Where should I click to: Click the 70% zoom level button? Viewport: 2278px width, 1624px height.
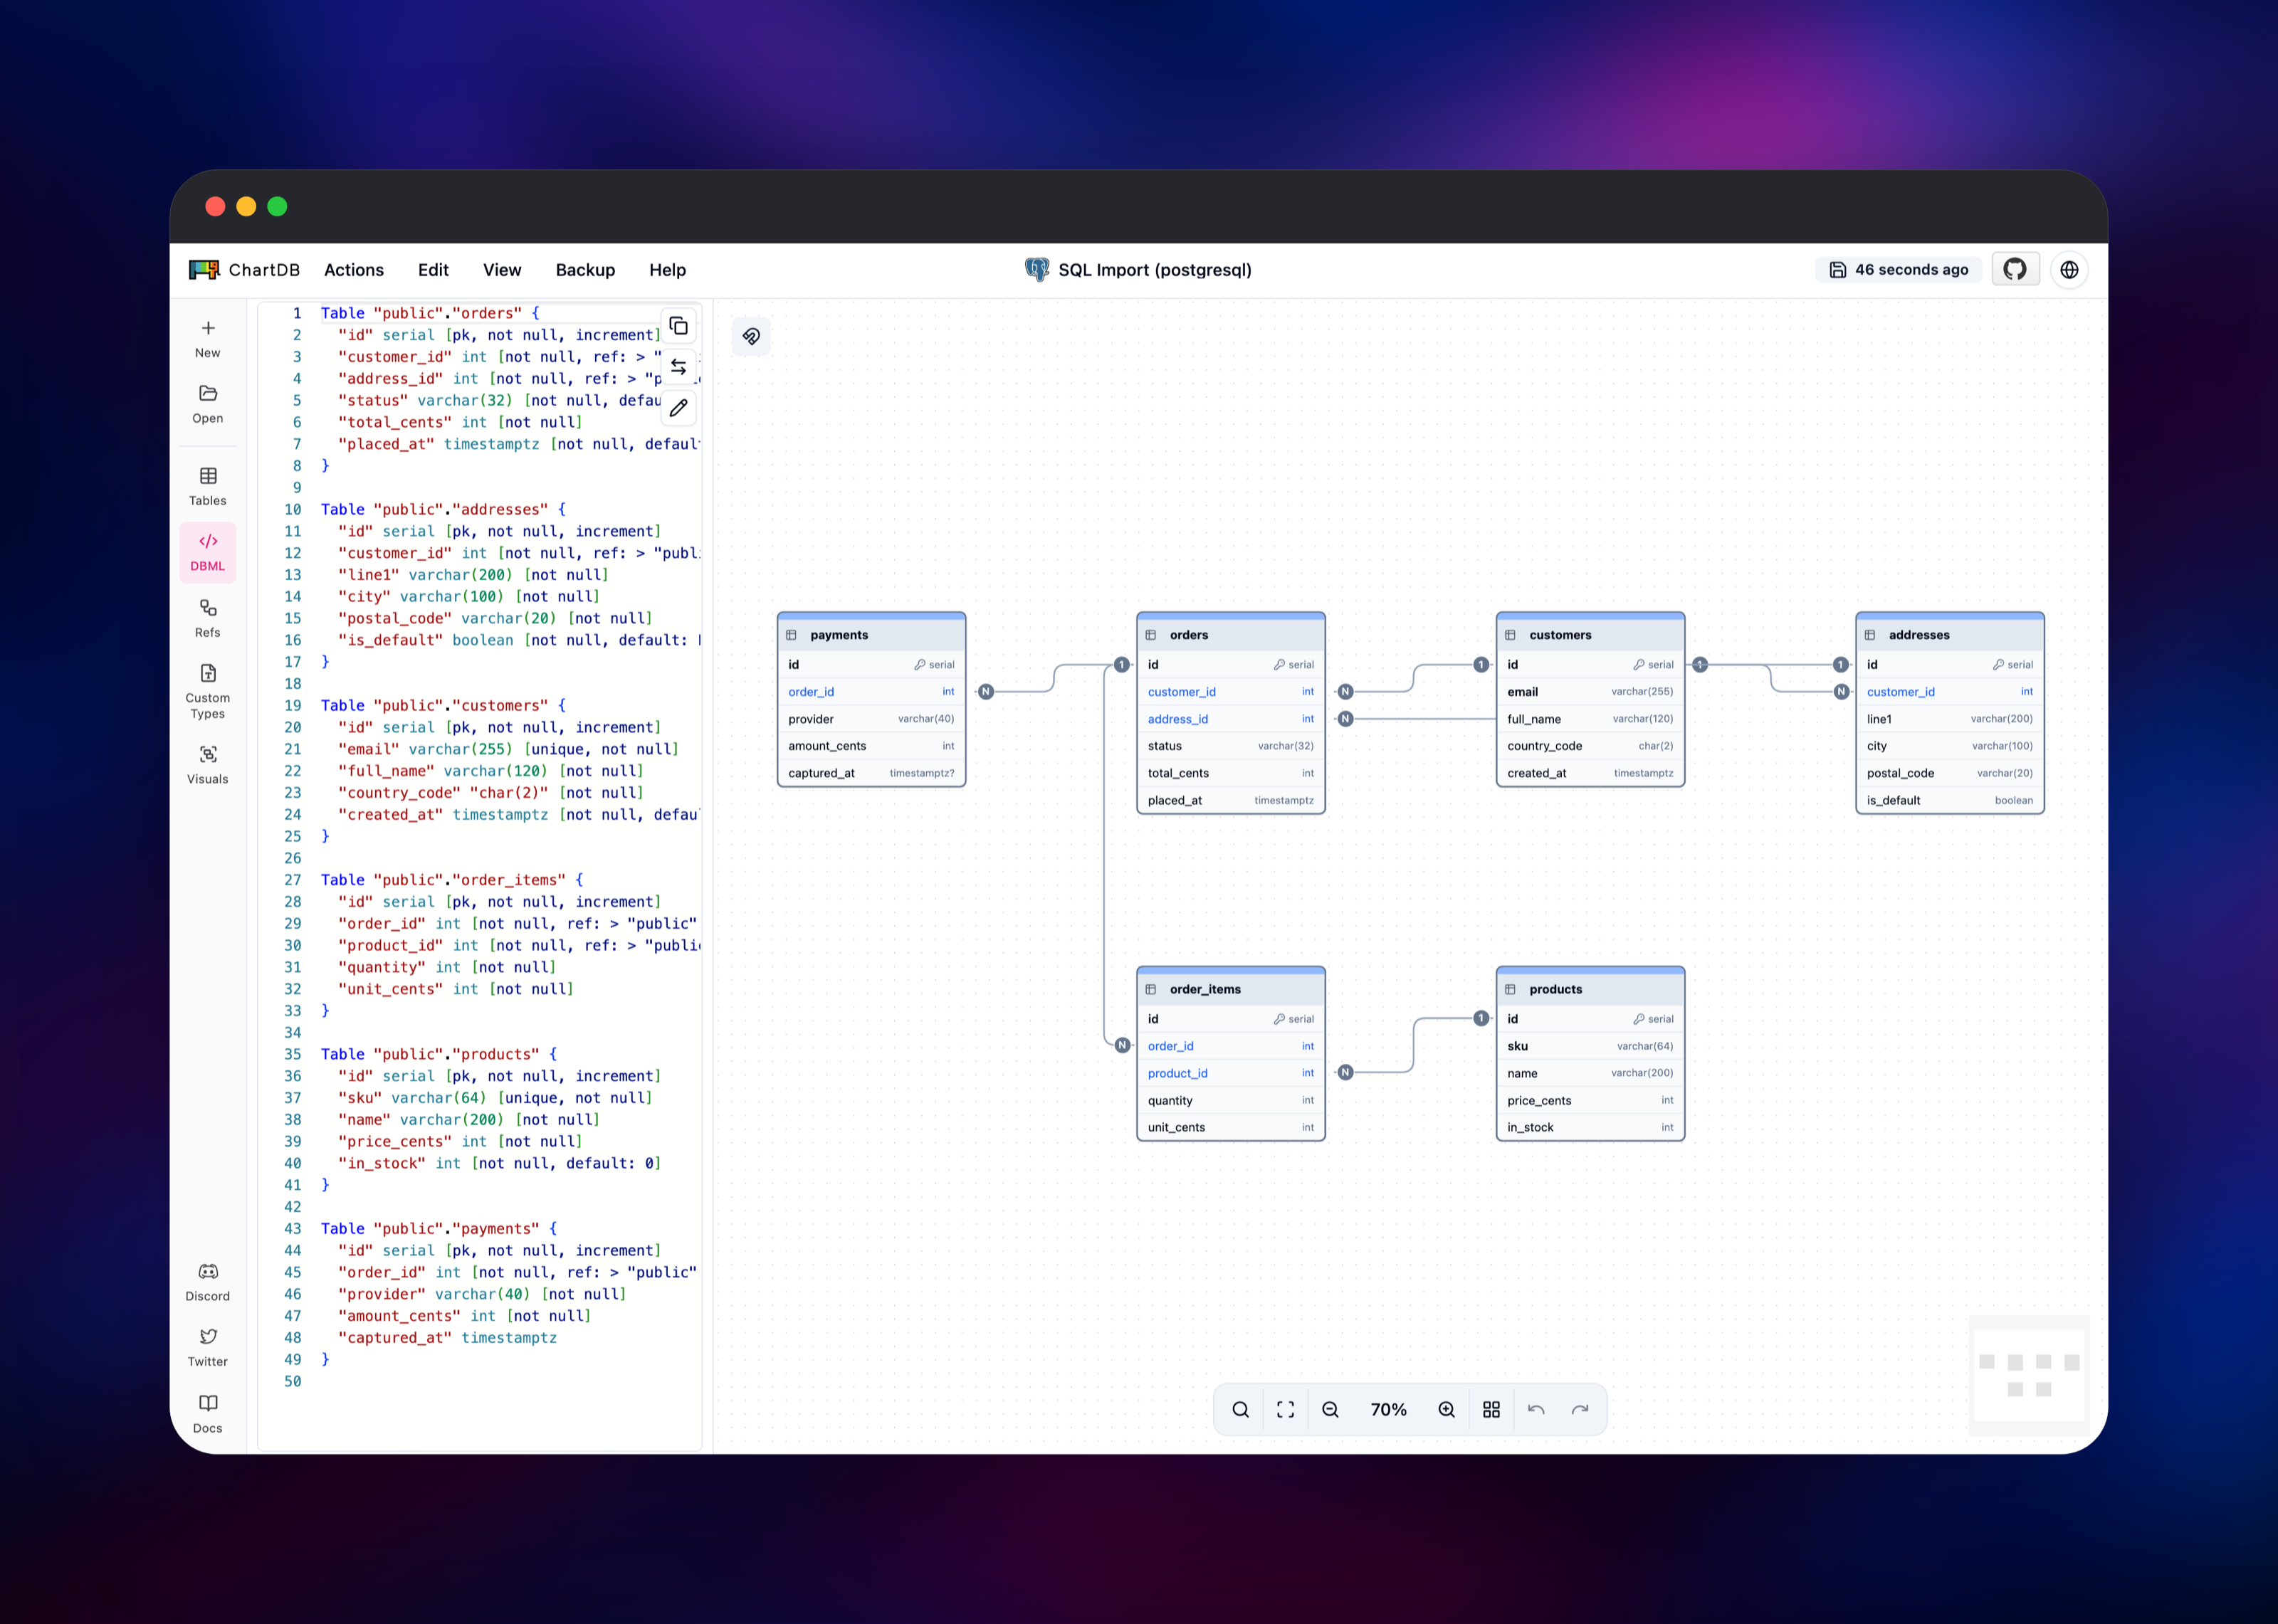pos(1388,1409)
